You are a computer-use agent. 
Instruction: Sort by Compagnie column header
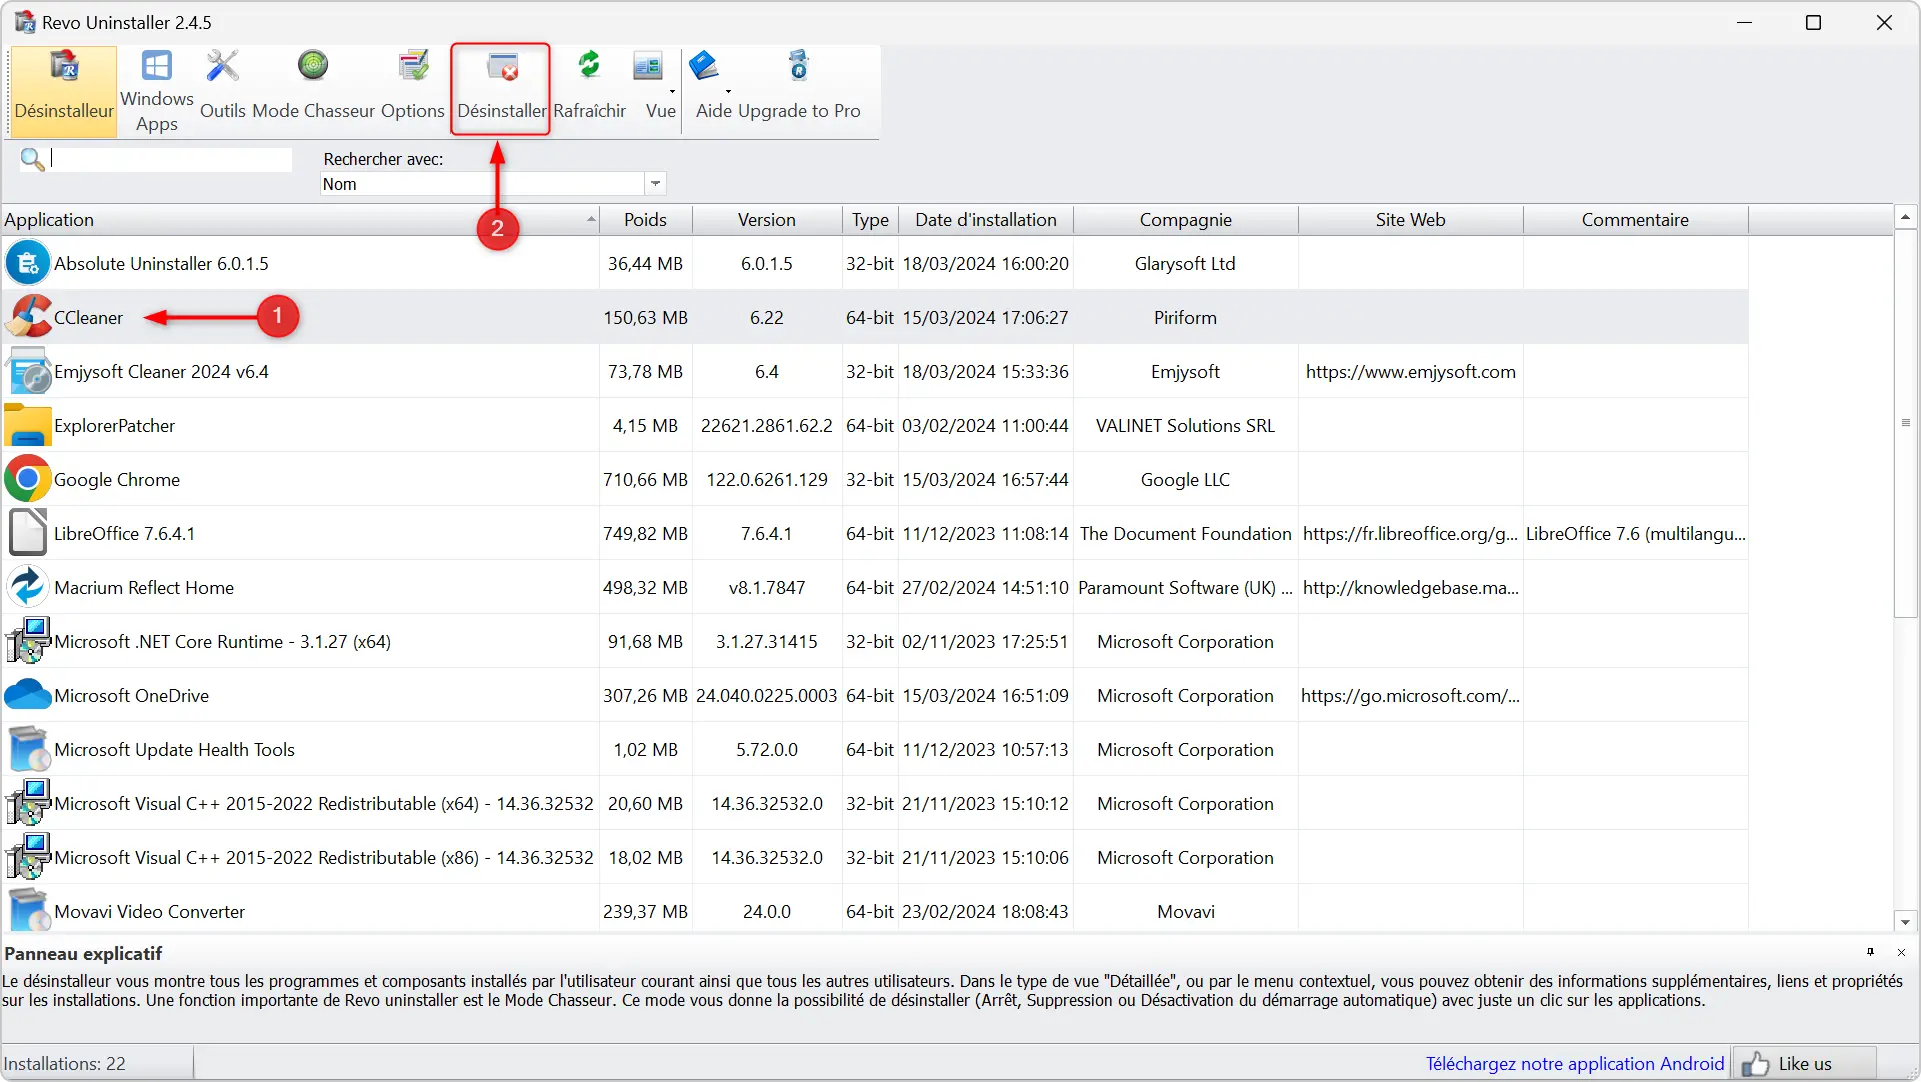pos(1185,220)
